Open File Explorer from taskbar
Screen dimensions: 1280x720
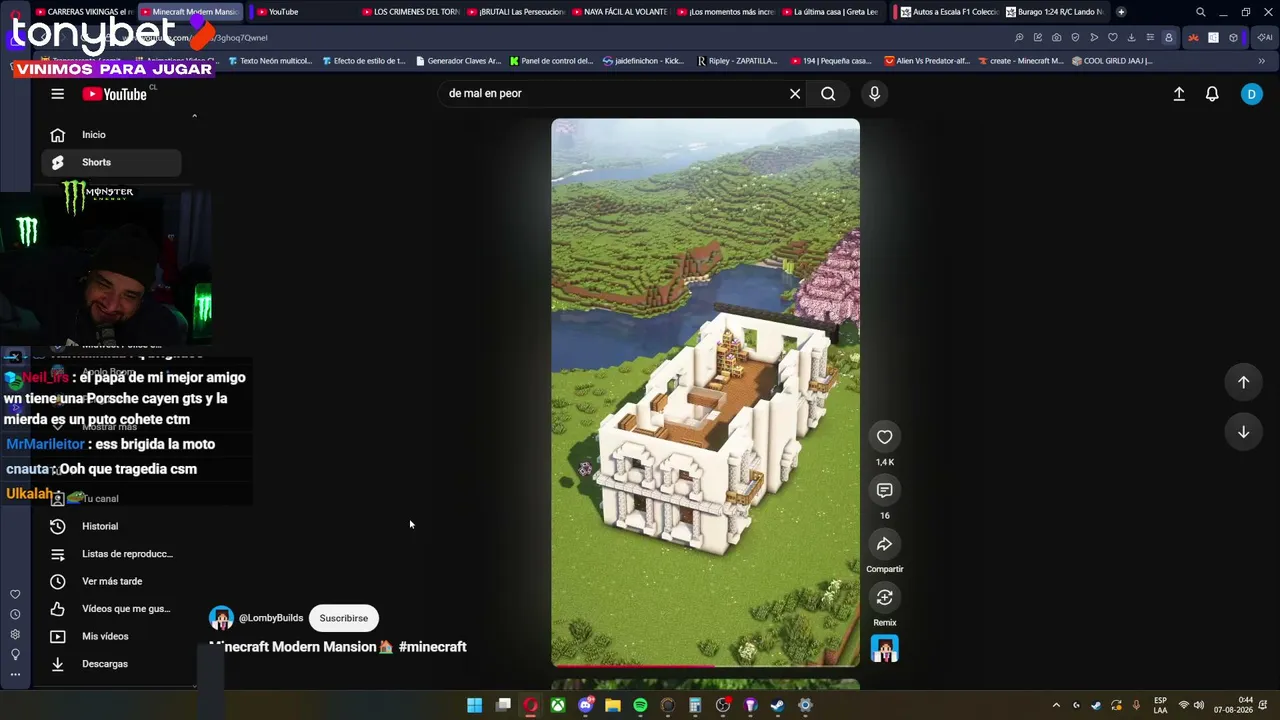[x=613, y=706]
